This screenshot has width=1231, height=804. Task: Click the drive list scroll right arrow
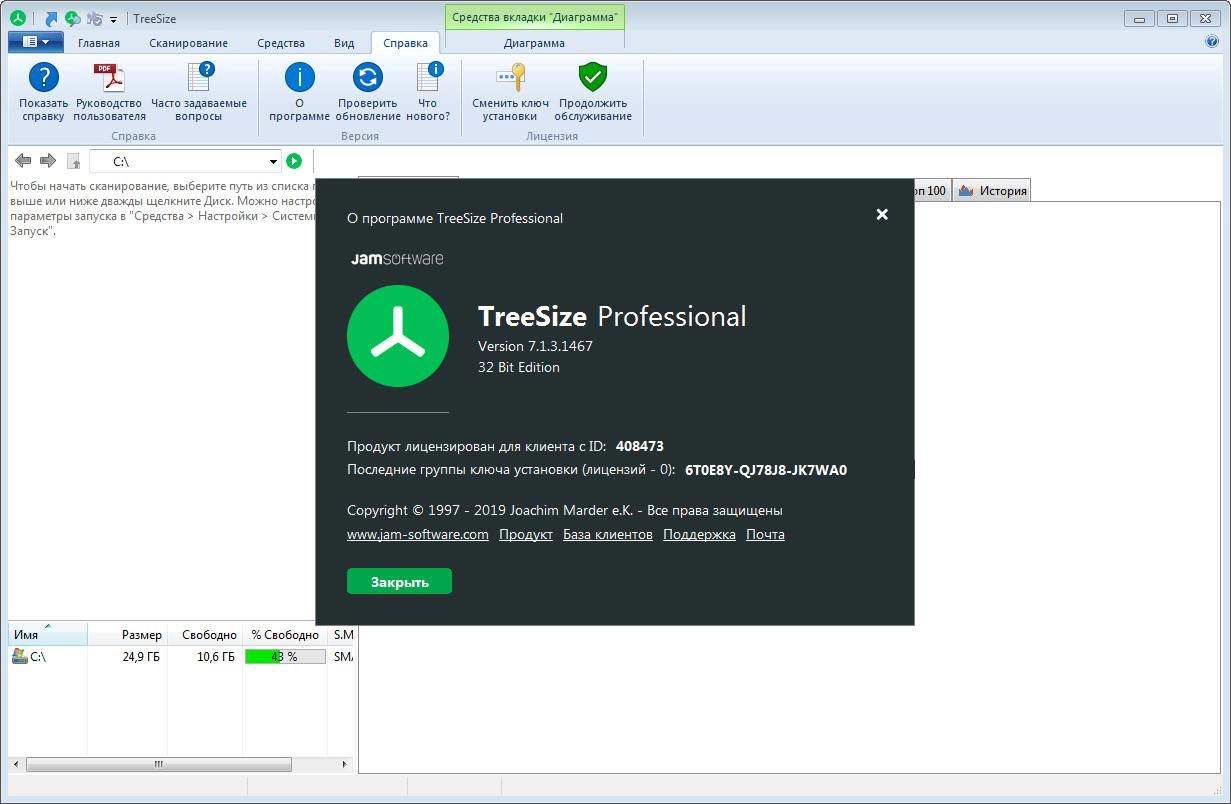pos(346,764)
